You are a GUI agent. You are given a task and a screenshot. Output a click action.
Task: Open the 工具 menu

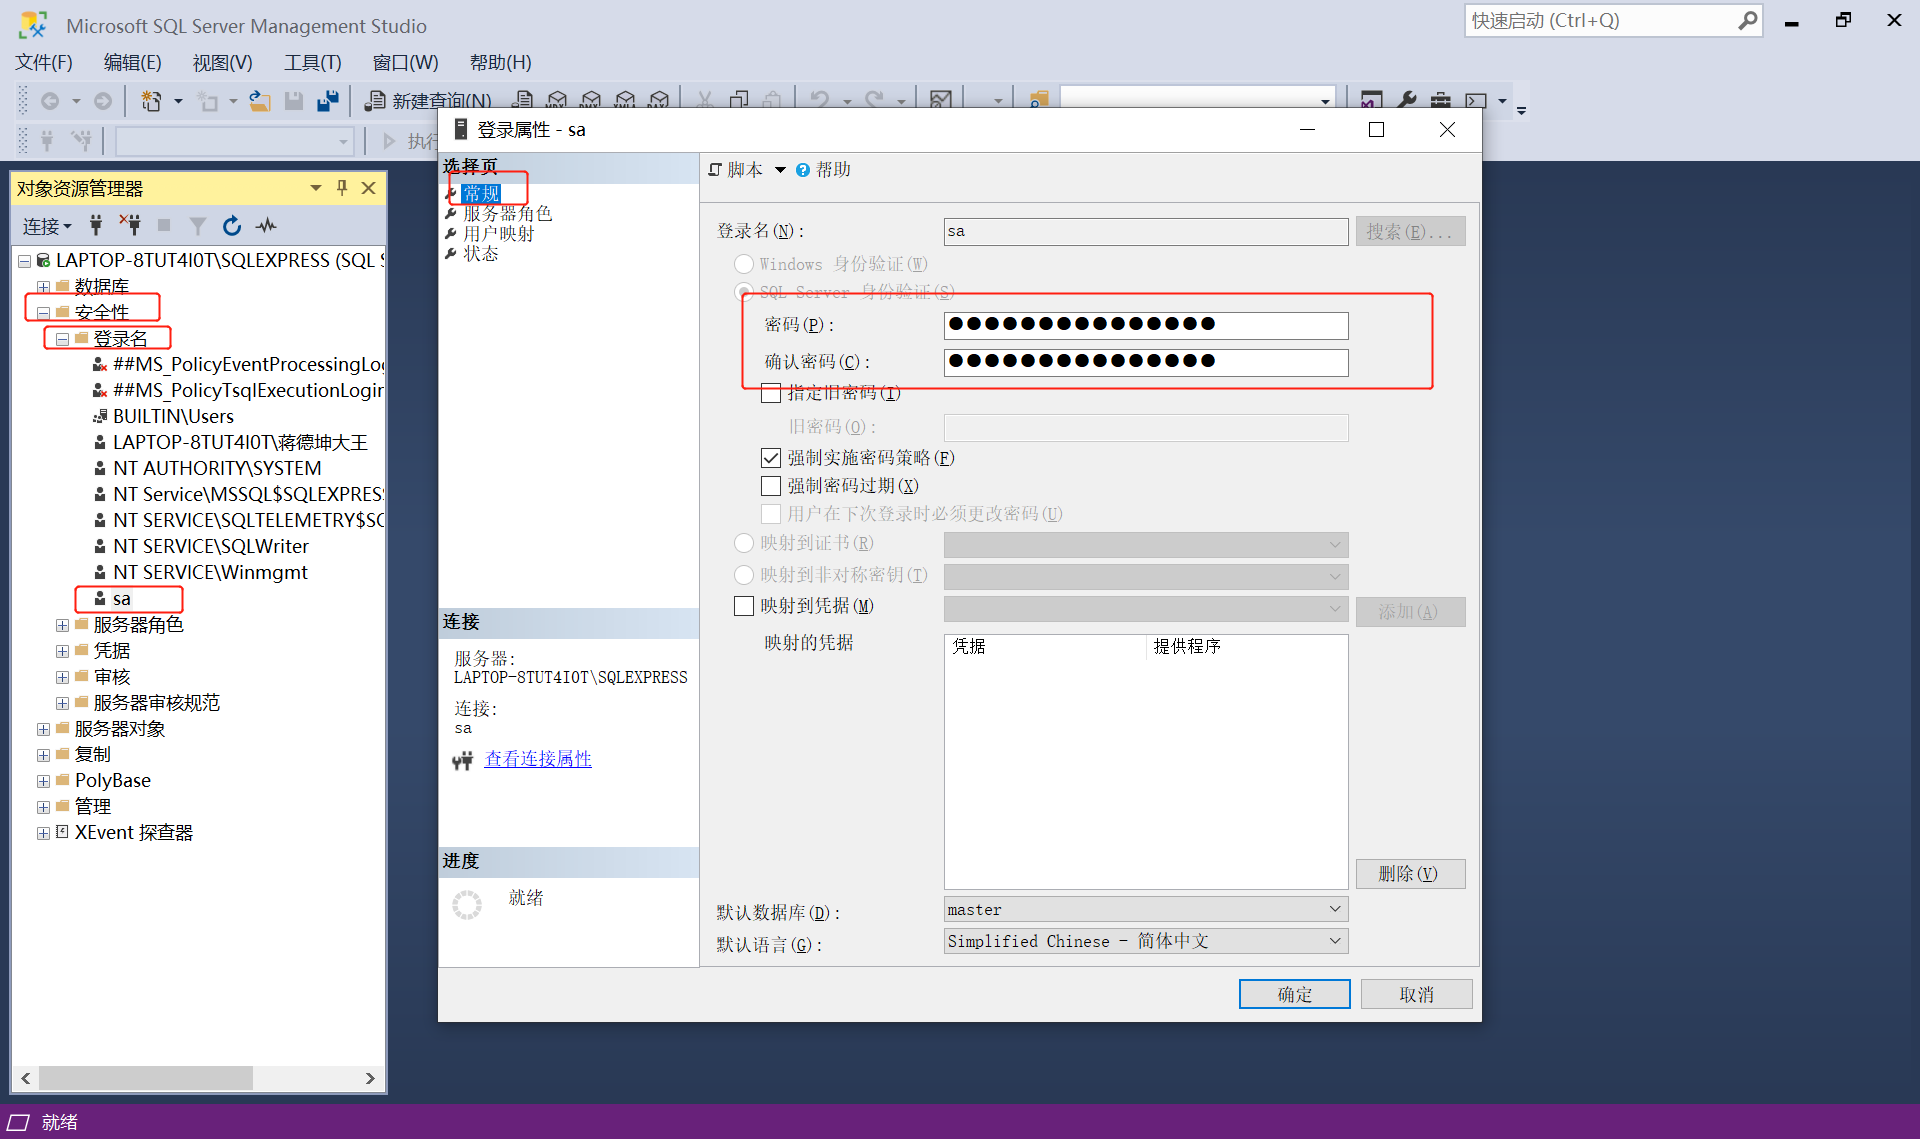click(x=312, y=62)
